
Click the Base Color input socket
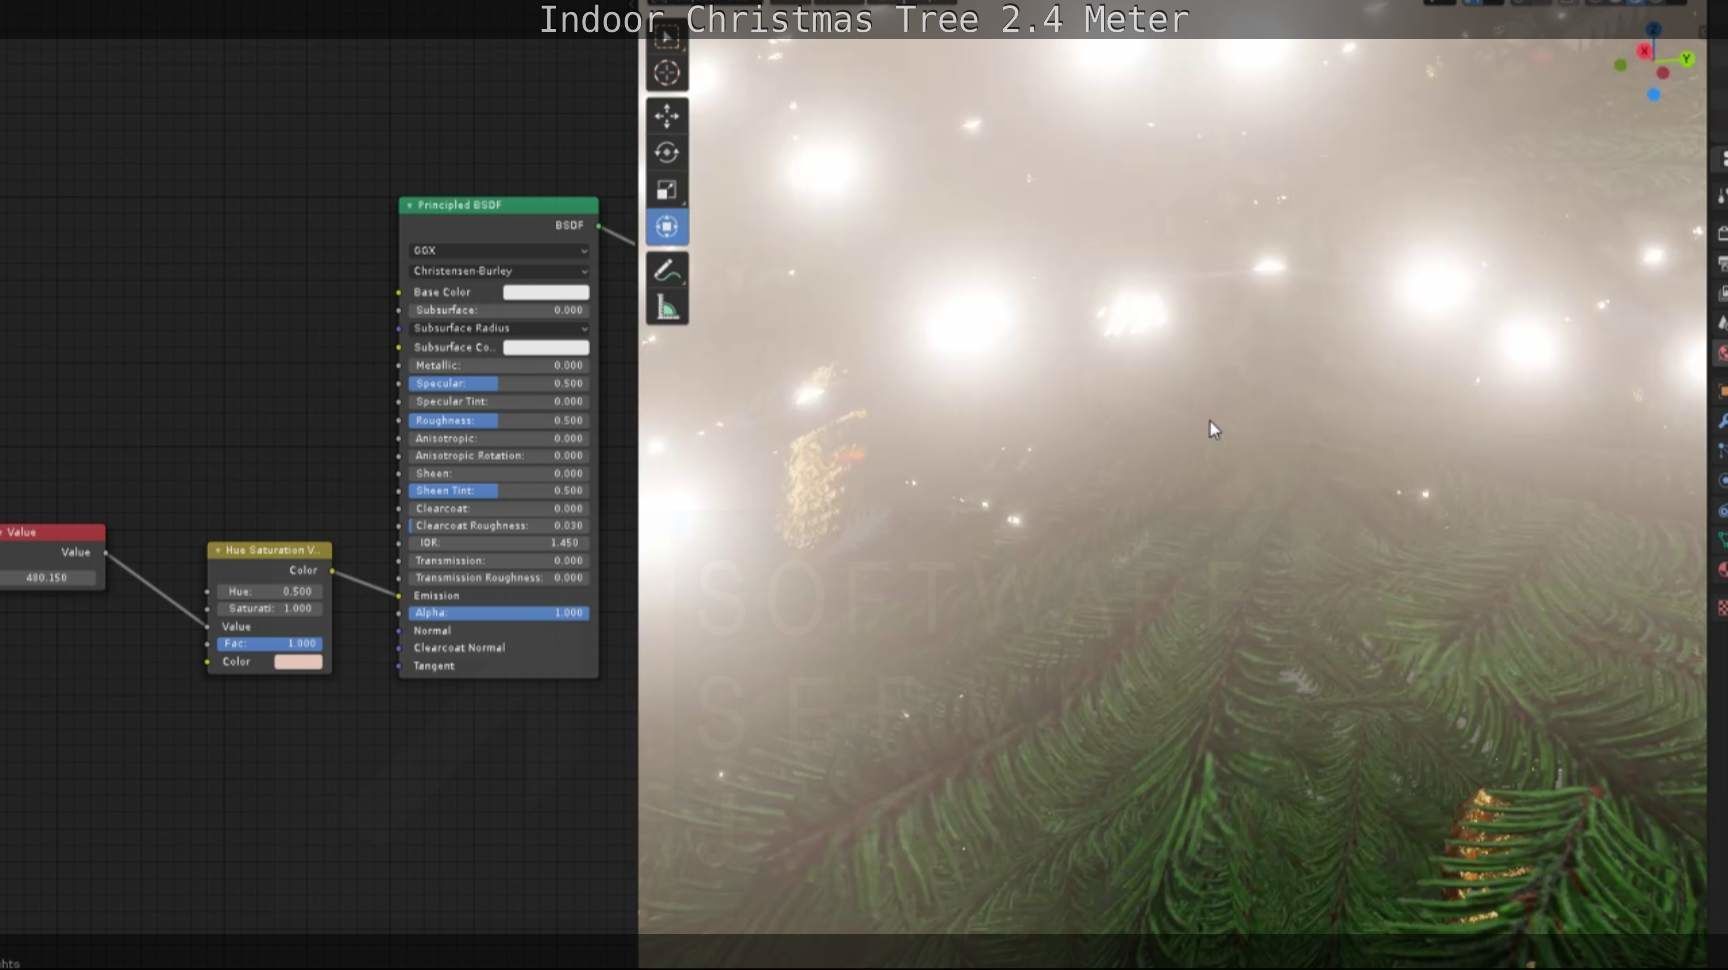point(399,293)
